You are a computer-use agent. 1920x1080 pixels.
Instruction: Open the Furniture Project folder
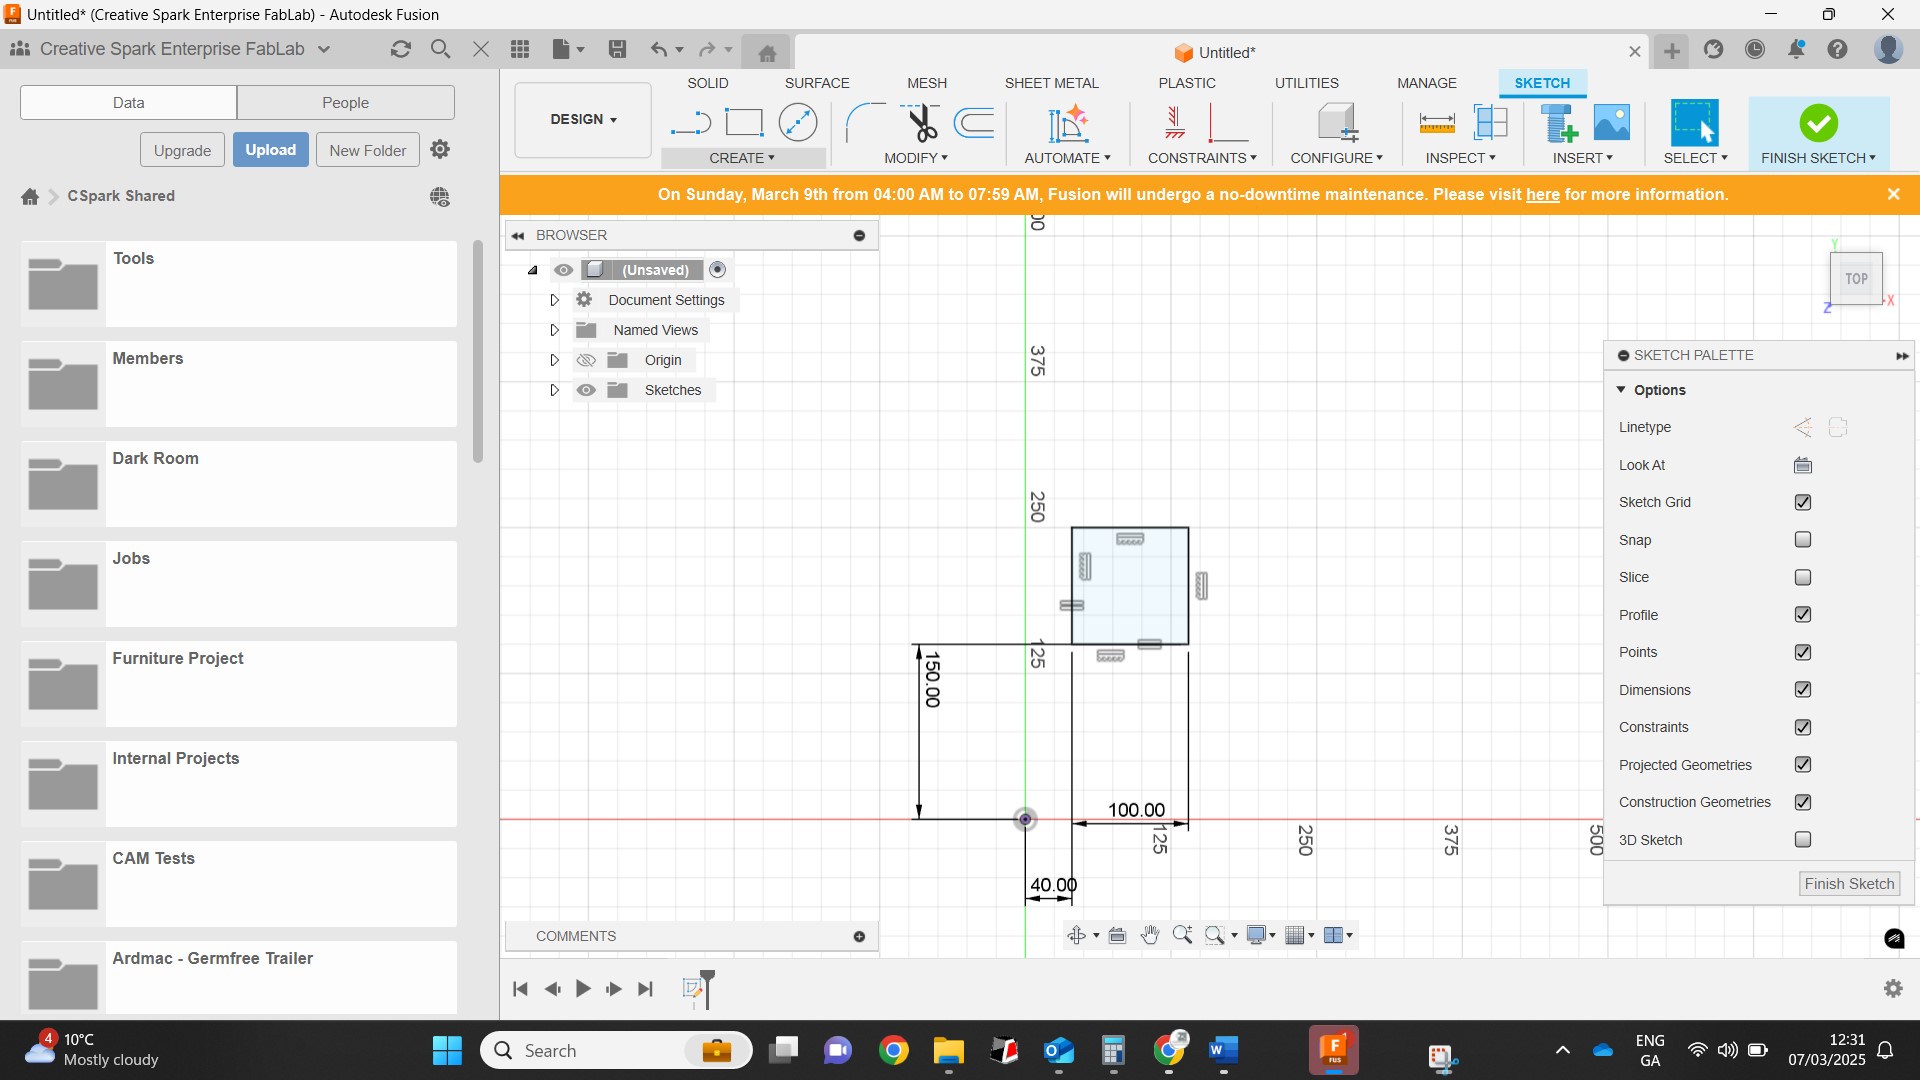[239, 684]
